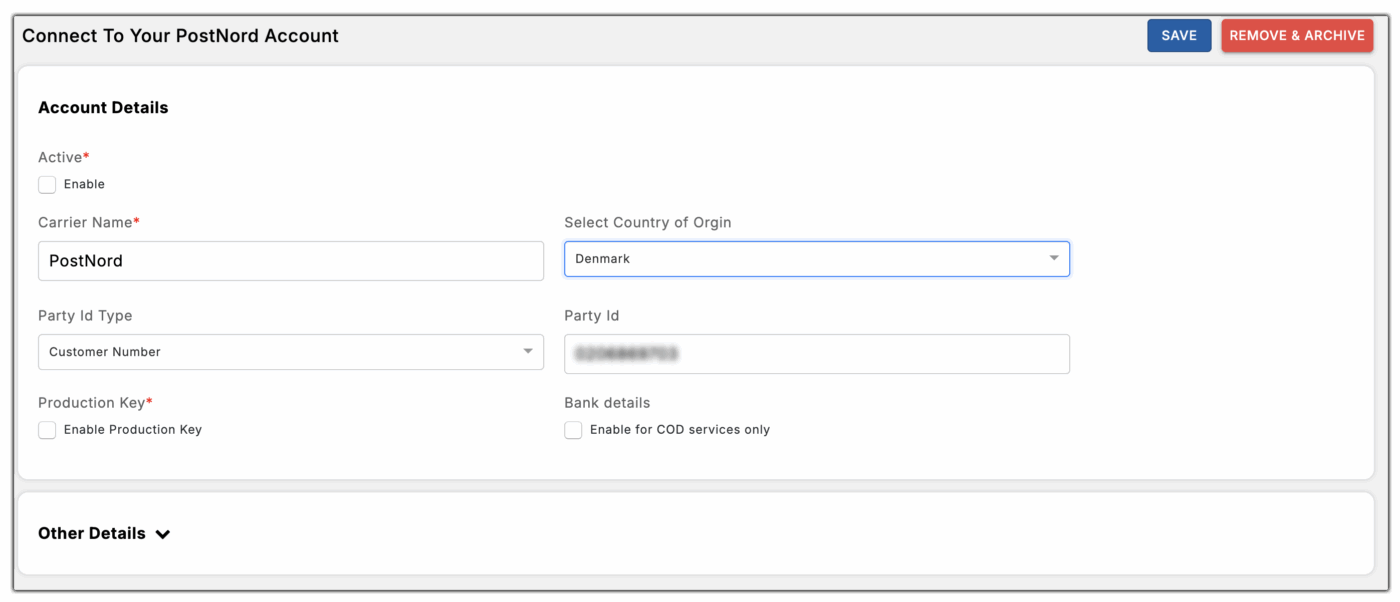Click the arrow icon in the Denmark dropdown
Screen dimensions: 1400x602
coord(1053,259)
